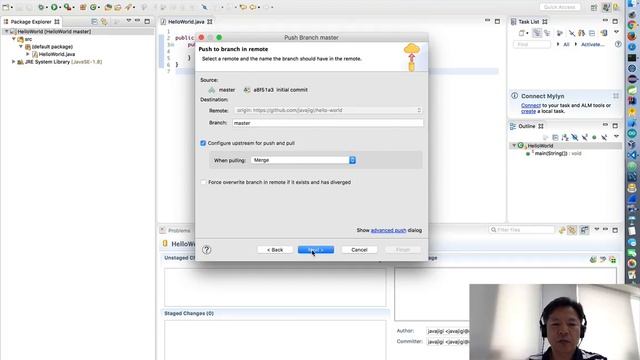Click Add Signed-off-by icon in commit message
This screenshot has width=640, height=360.
pyautogui.click(x=603, y=260)
